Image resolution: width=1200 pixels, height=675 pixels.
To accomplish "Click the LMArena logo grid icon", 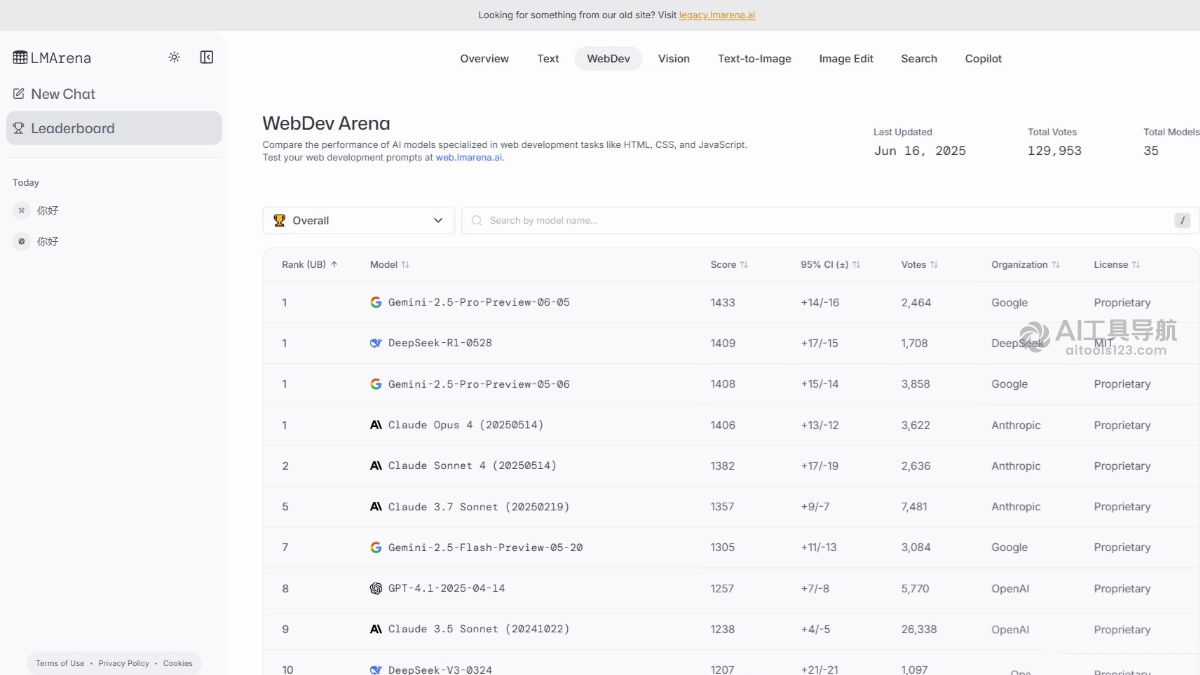I will pos(20,58).
